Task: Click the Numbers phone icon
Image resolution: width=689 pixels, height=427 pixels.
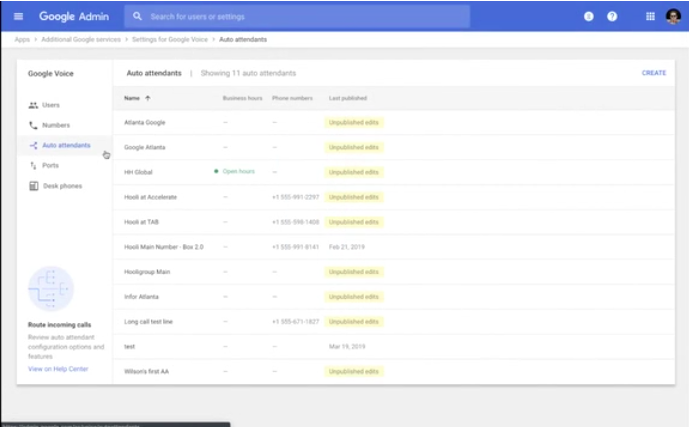Action: pos(33,125)
